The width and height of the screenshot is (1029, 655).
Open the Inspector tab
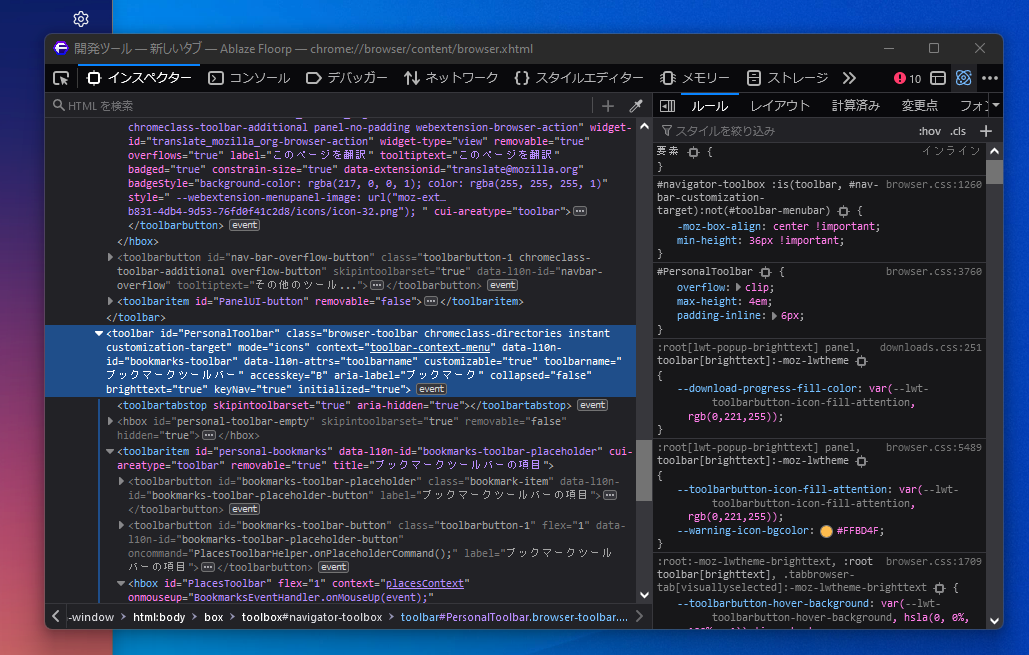(x=139, y=78)
